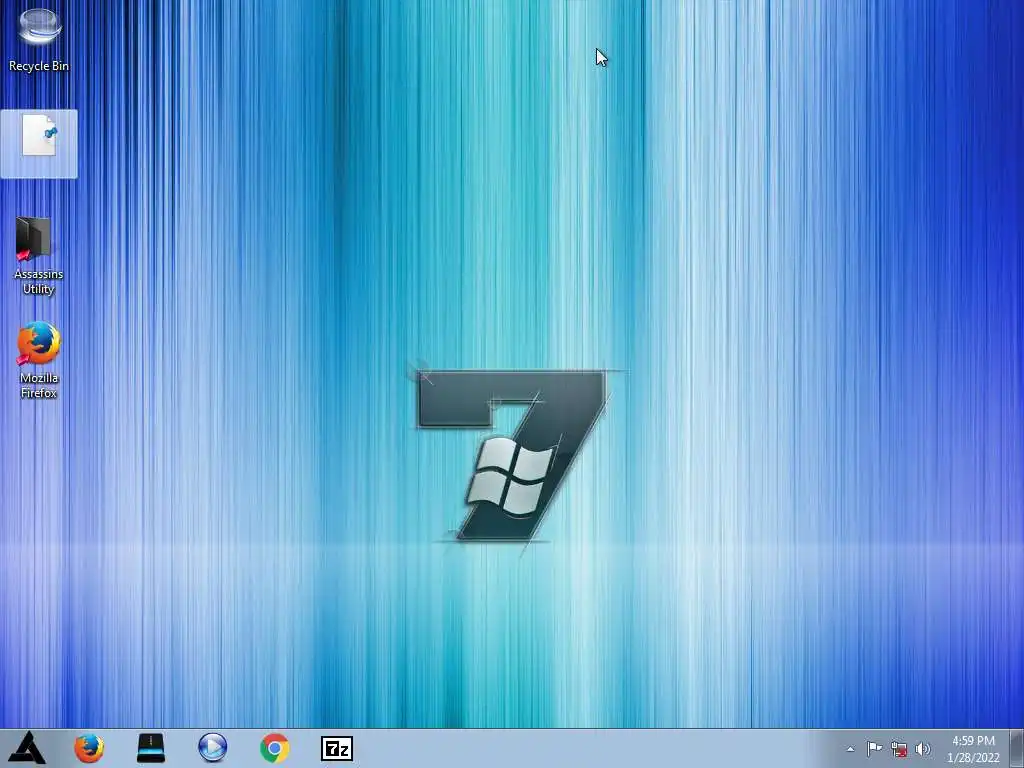Open the Start menu triangle logo button
This screenshot has height=768, width=1024.
(x=27, y=748)
